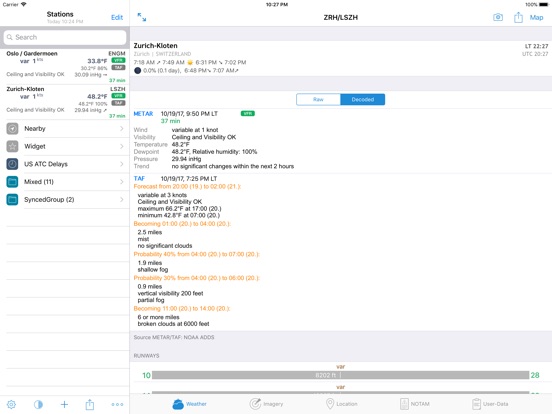Expand detail view with arrows icon
This screenshot has height=414, width=552.
[x=142, y=17]
